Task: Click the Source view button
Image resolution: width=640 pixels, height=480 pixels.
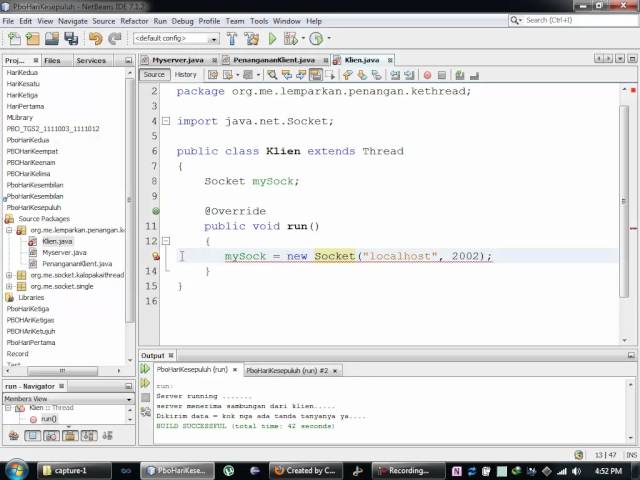Action: tap(154, 75)
